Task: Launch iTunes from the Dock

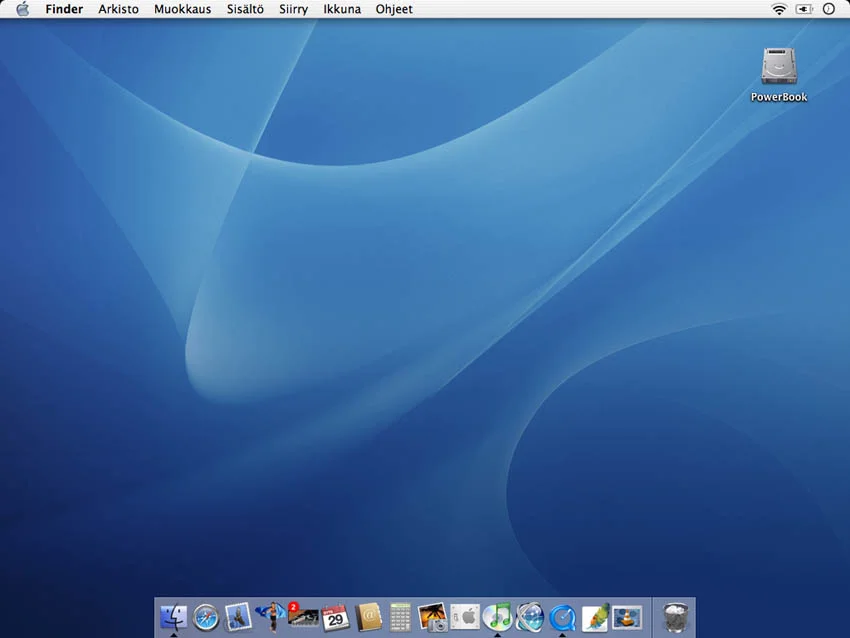Action: point(497,616)
